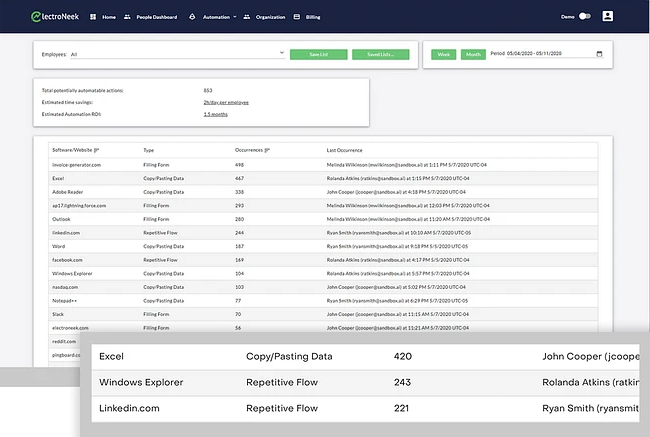This screenshot has height=437, width=650.
Task: Open the People Dashboard menu item
Action: click(x=155, y=17)
